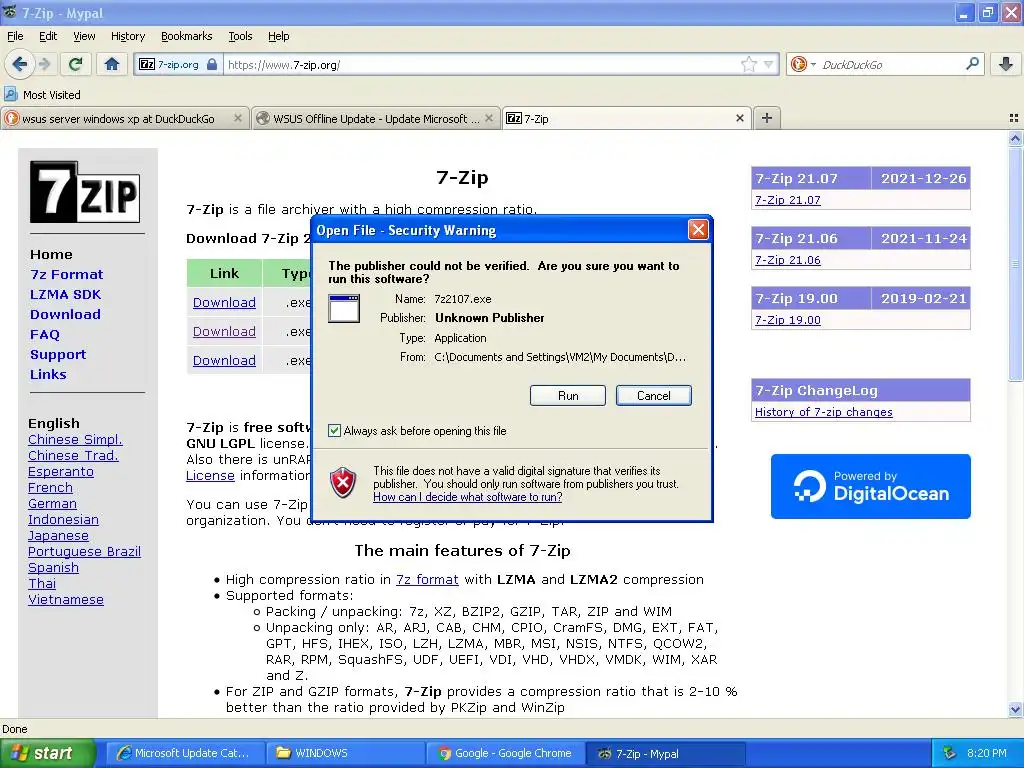Click the Most Visited bookmarks icon

[10, 94]
